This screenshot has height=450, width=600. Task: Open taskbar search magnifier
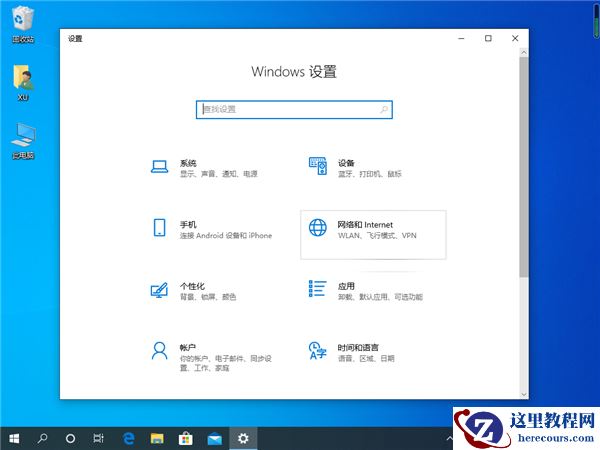click(42, 438)
